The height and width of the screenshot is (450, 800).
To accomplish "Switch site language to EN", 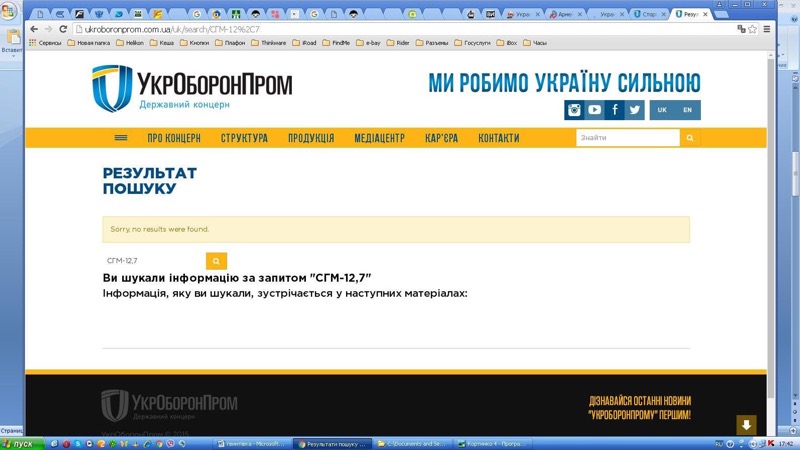I will pyautogui.click(x=687, y=110).
